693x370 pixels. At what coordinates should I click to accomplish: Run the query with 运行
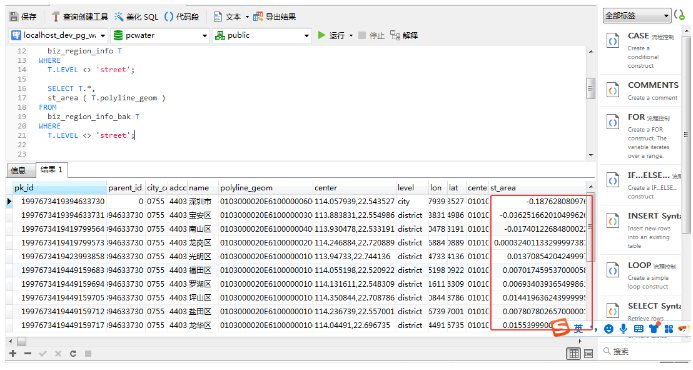point(331,35)
